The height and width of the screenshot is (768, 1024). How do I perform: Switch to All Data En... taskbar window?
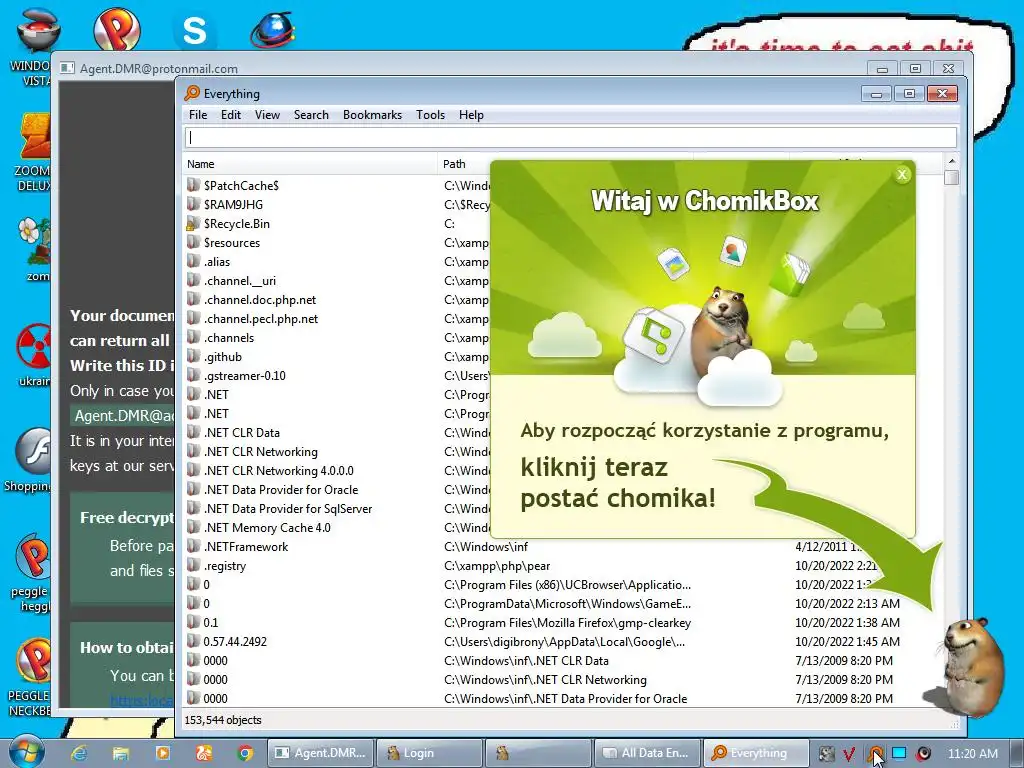coord(647,753)
